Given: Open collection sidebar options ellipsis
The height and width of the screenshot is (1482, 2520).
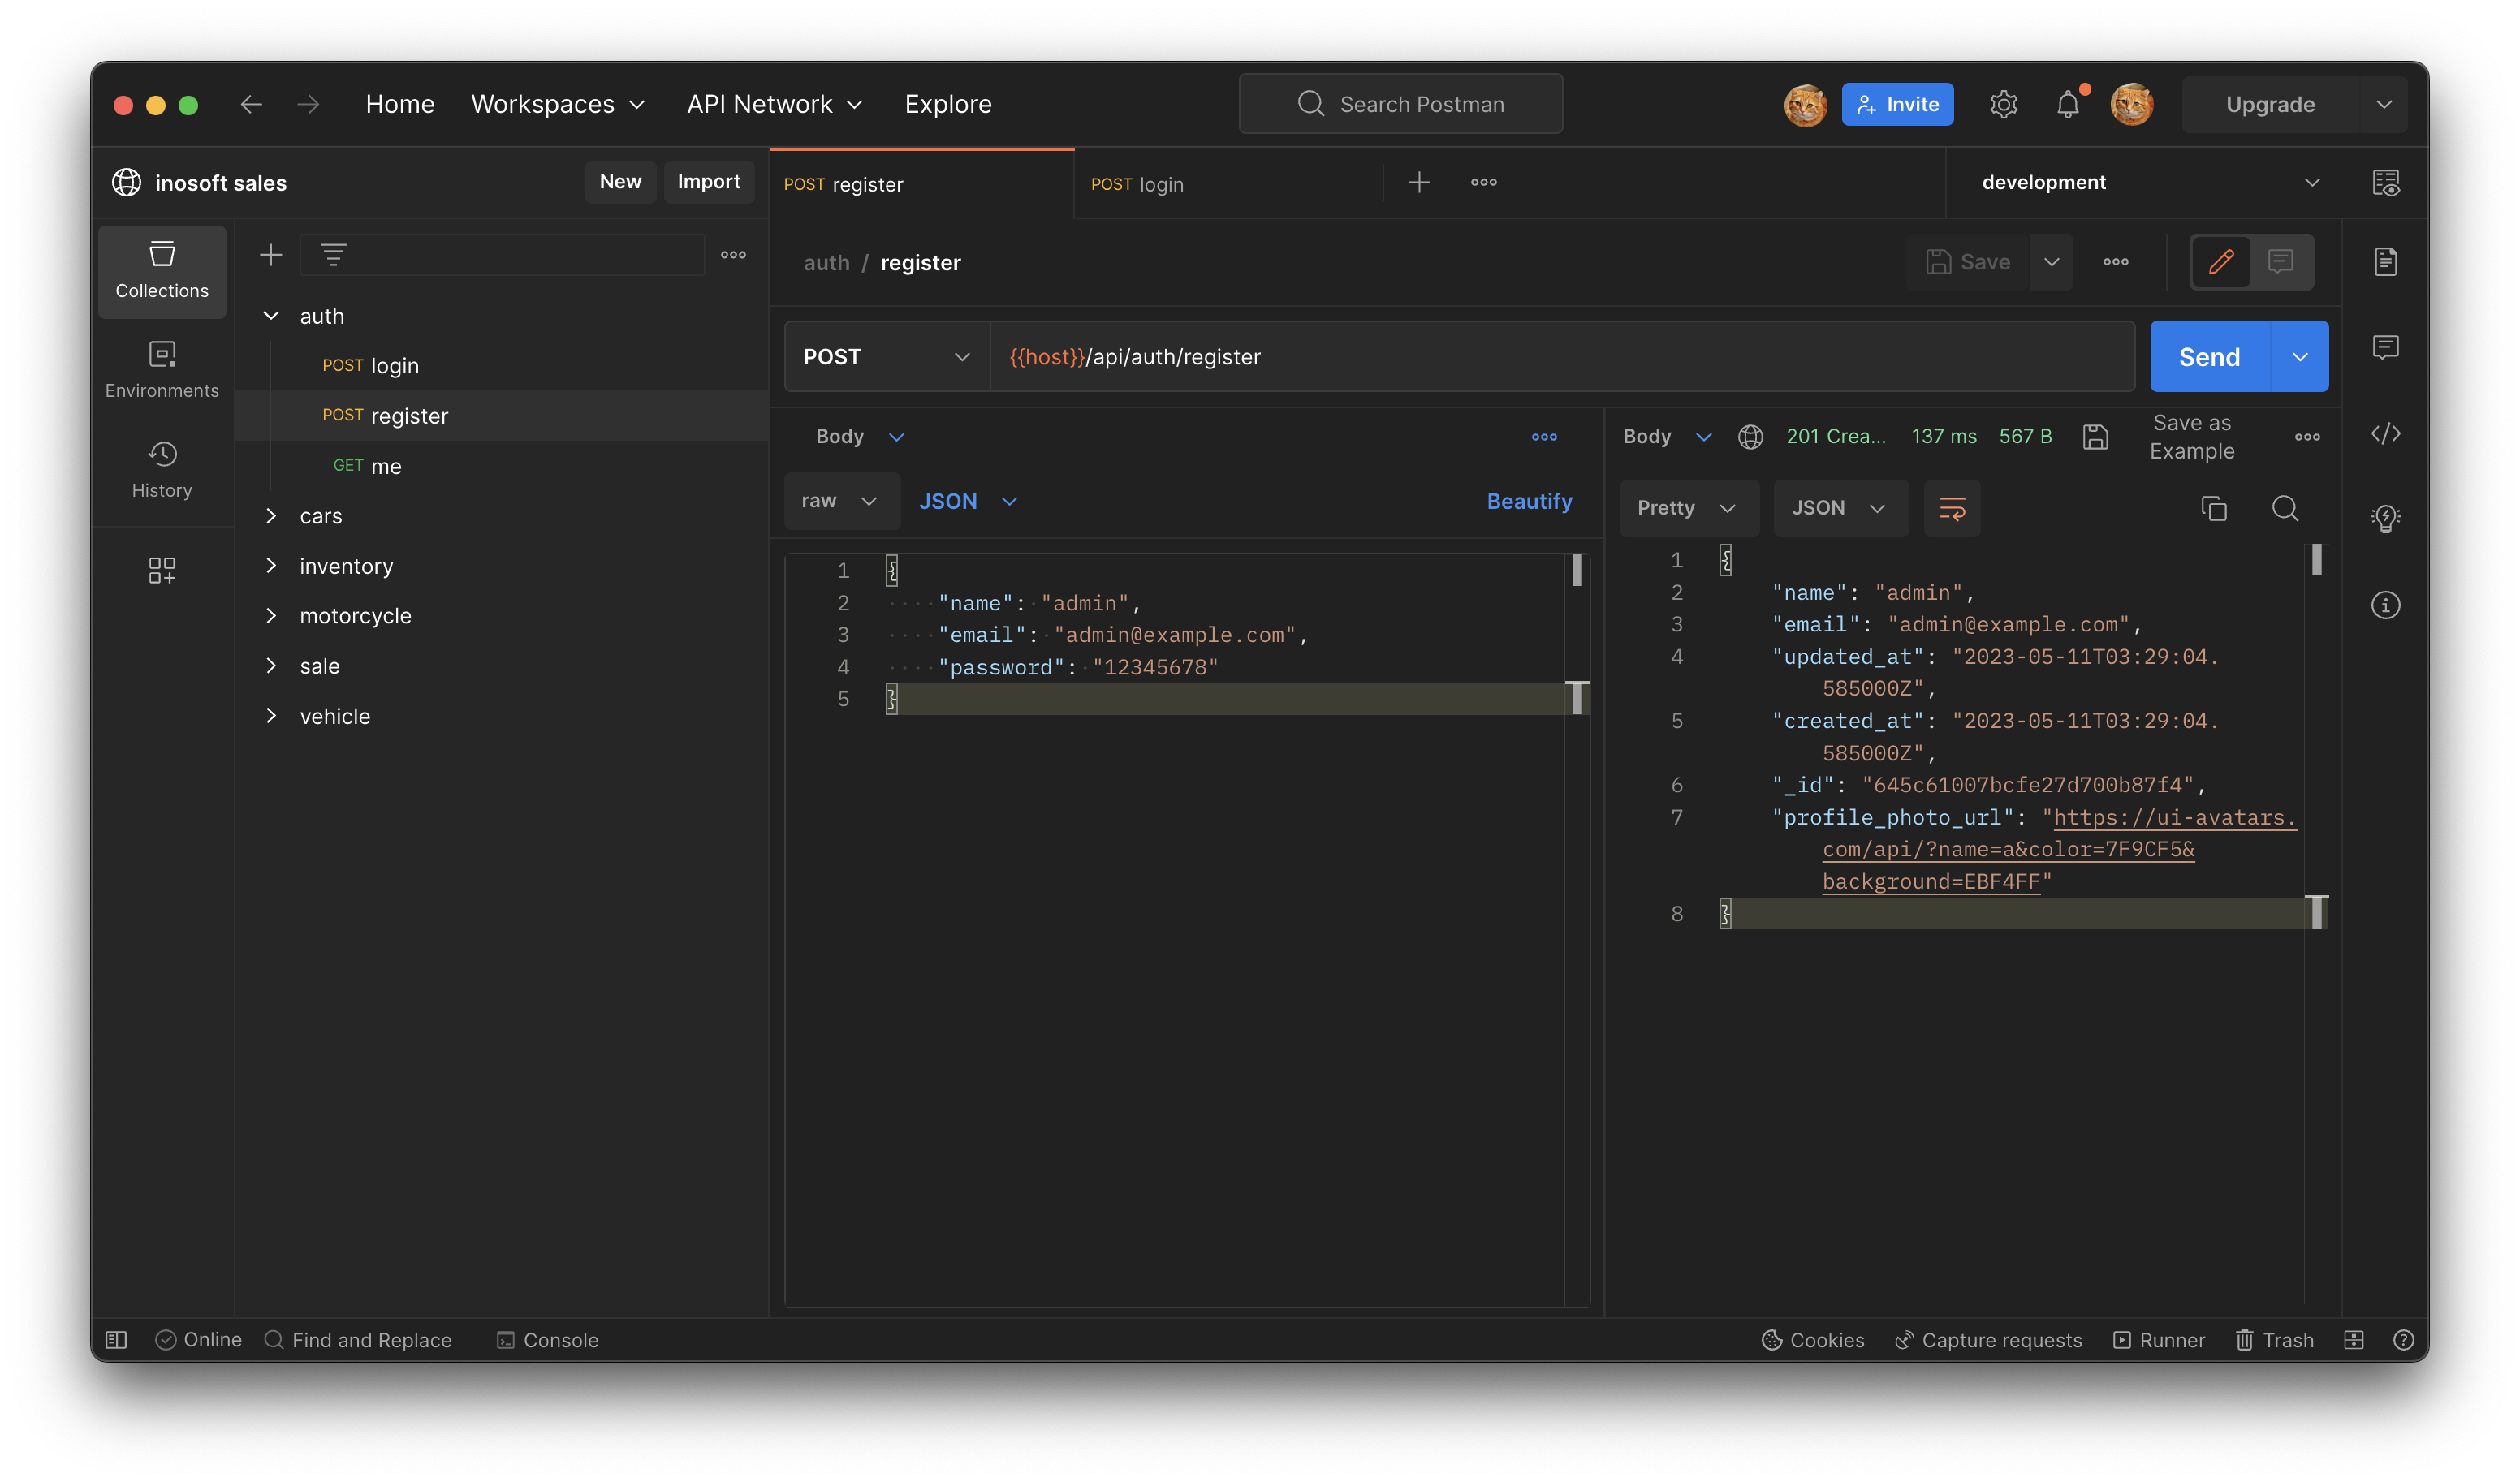Looking at the screenshot, I should click(733, 255).
